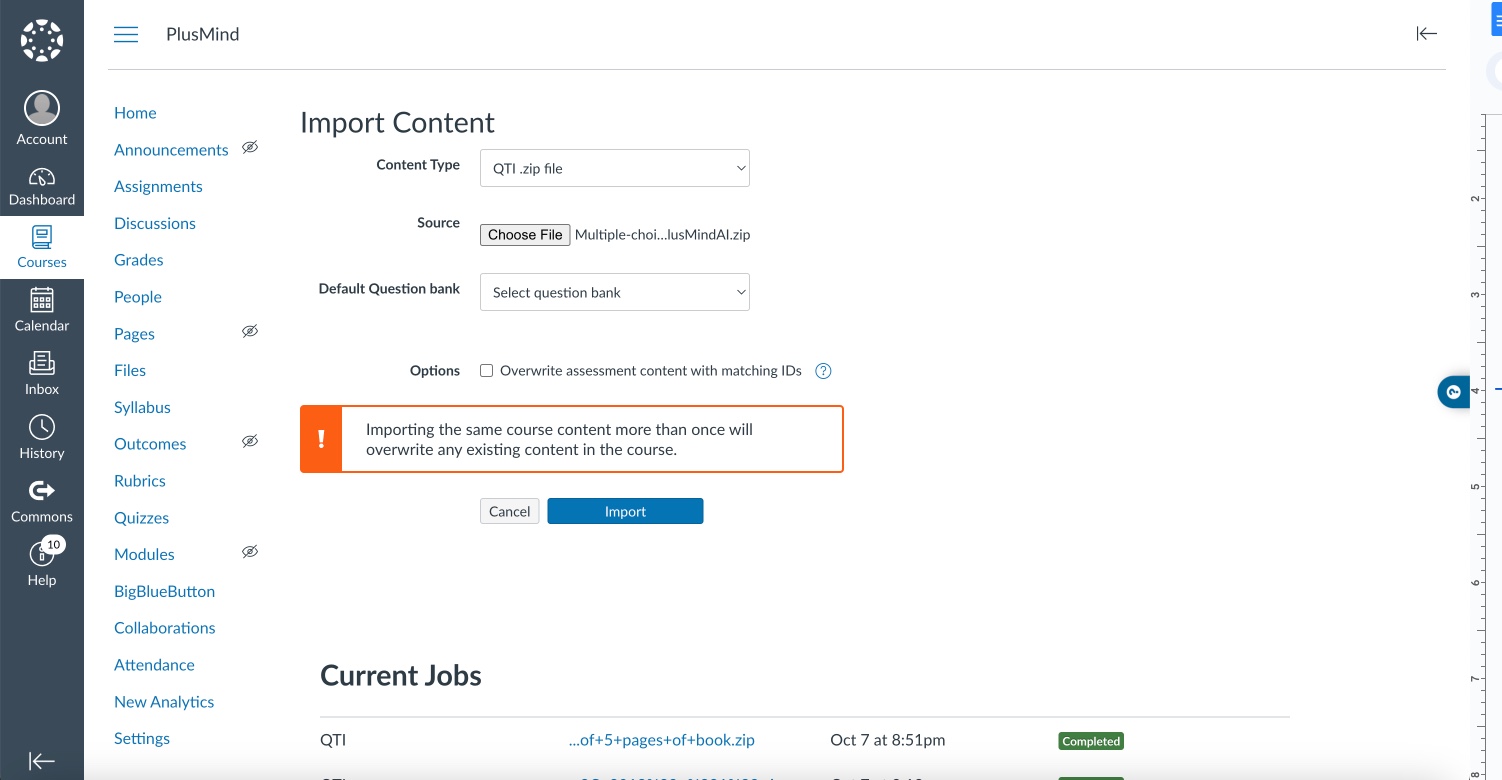Open the Calendar icon in global nav

(x=42, y=299)
